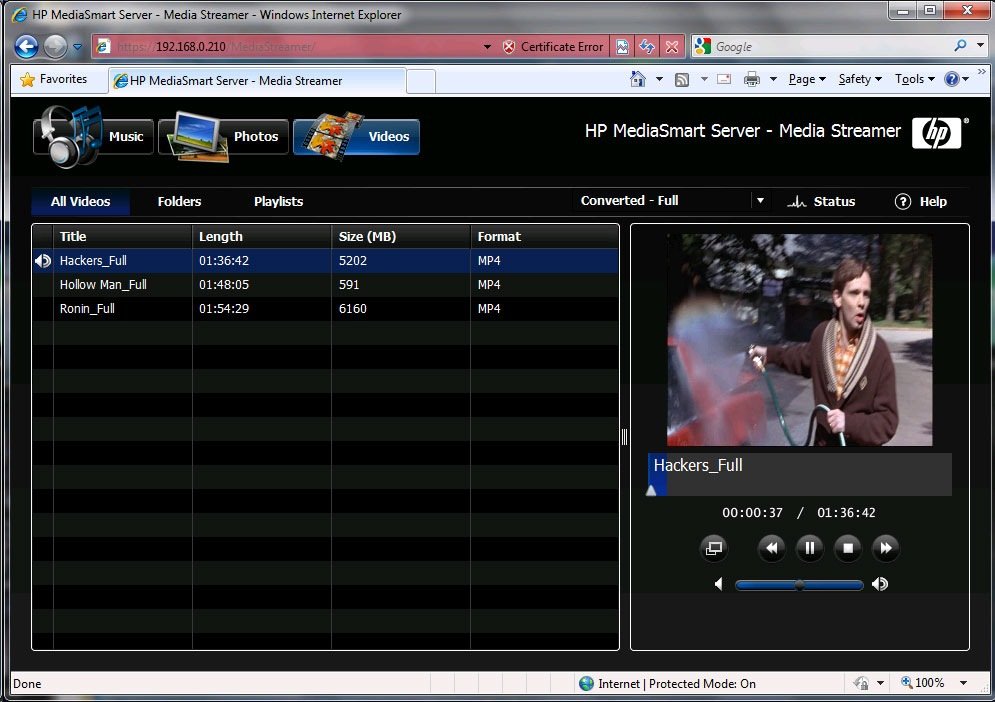Click the 6160 size cell

pos(353,309)
